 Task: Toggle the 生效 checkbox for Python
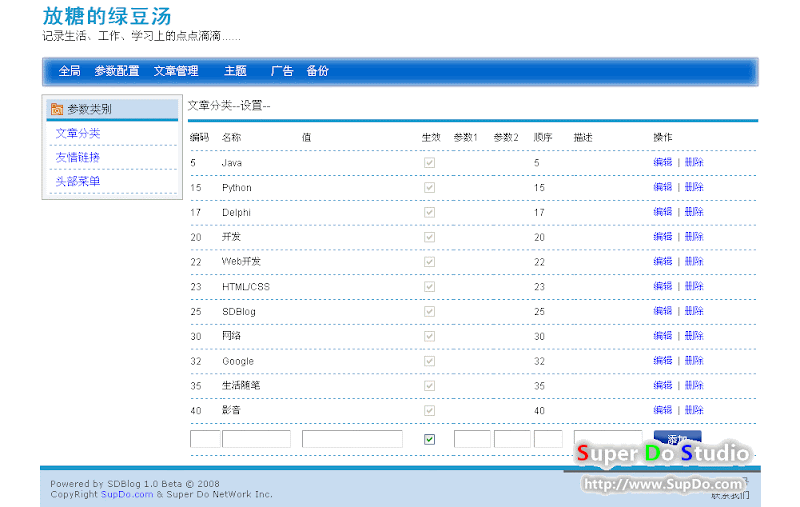click(x=430, y=187)
